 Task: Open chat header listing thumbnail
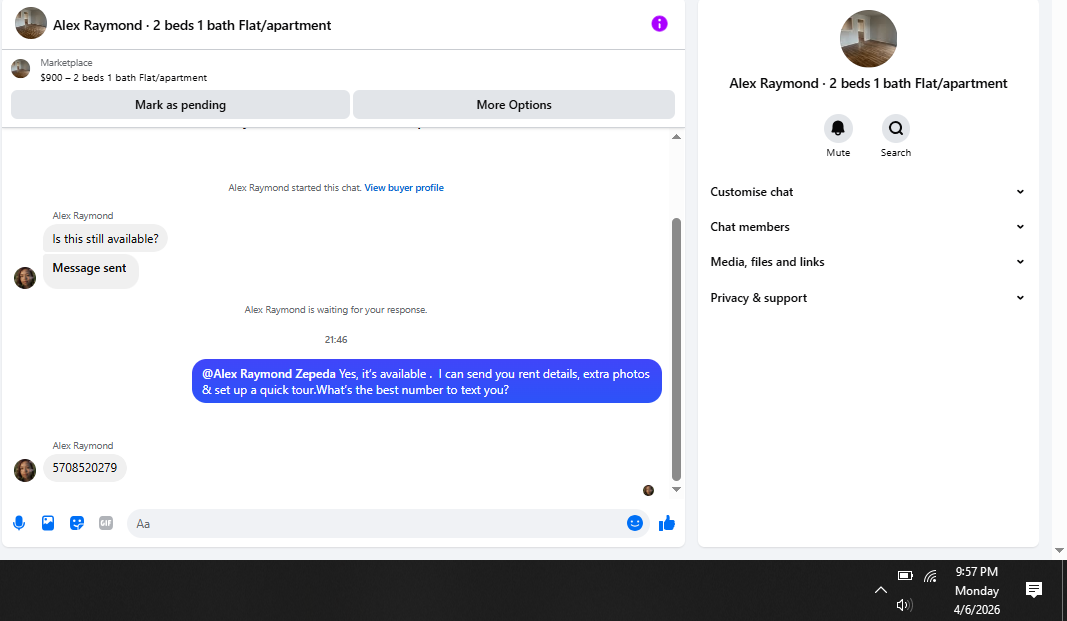coord(31,24)
